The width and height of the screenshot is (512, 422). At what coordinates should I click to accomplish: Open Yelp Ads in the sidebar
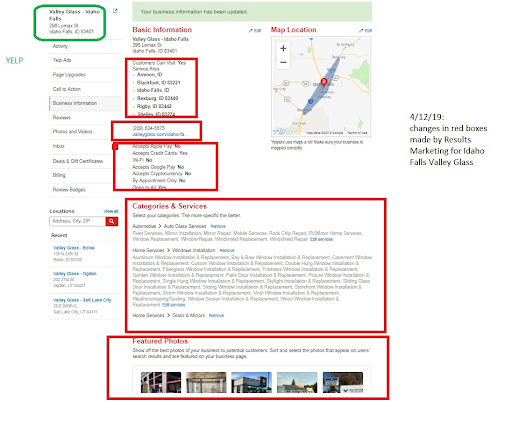click(x=62, y=60)
